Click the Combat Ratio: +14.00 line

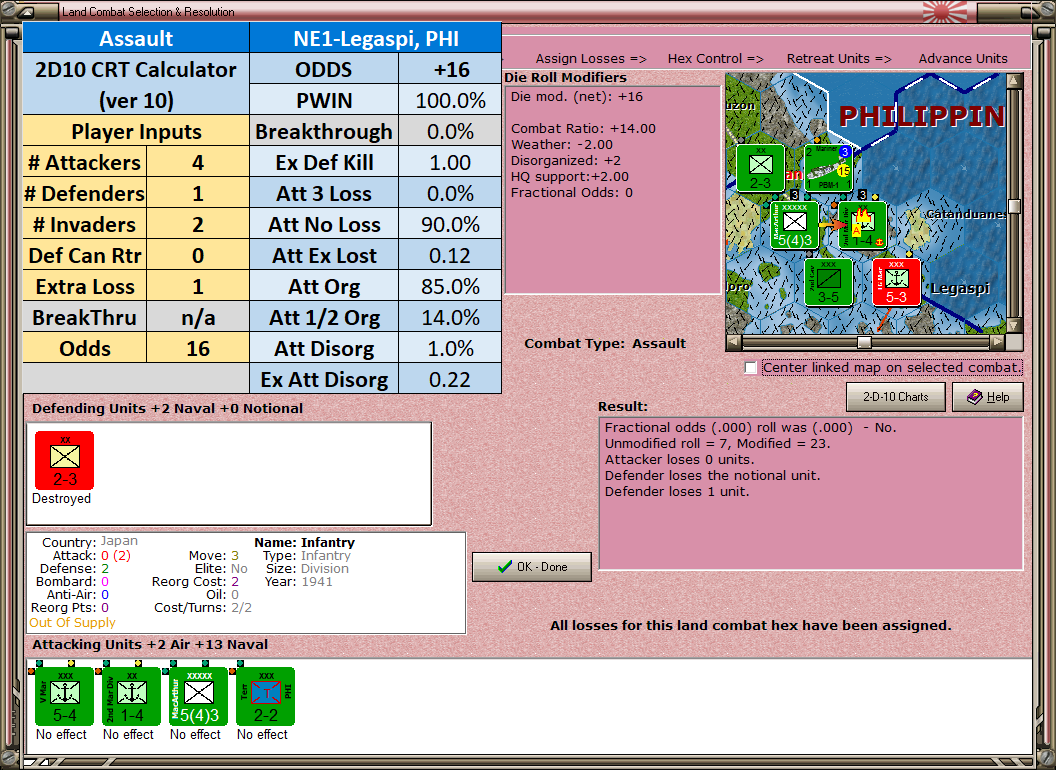point(583,129)
